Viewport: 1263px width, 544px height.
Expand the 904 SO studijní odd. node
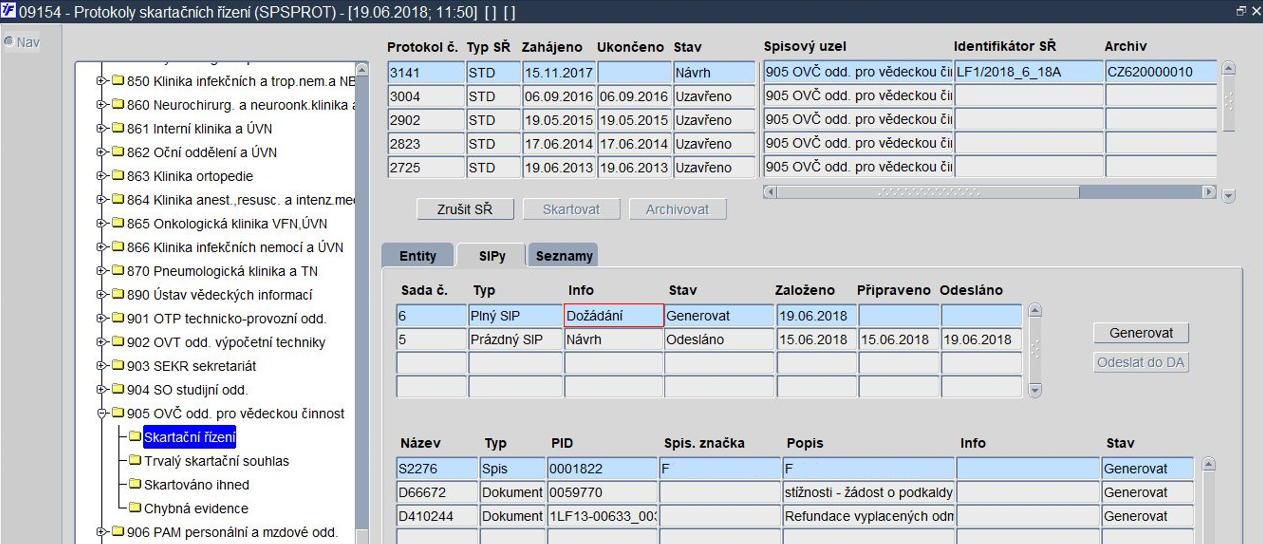point(101,390)
